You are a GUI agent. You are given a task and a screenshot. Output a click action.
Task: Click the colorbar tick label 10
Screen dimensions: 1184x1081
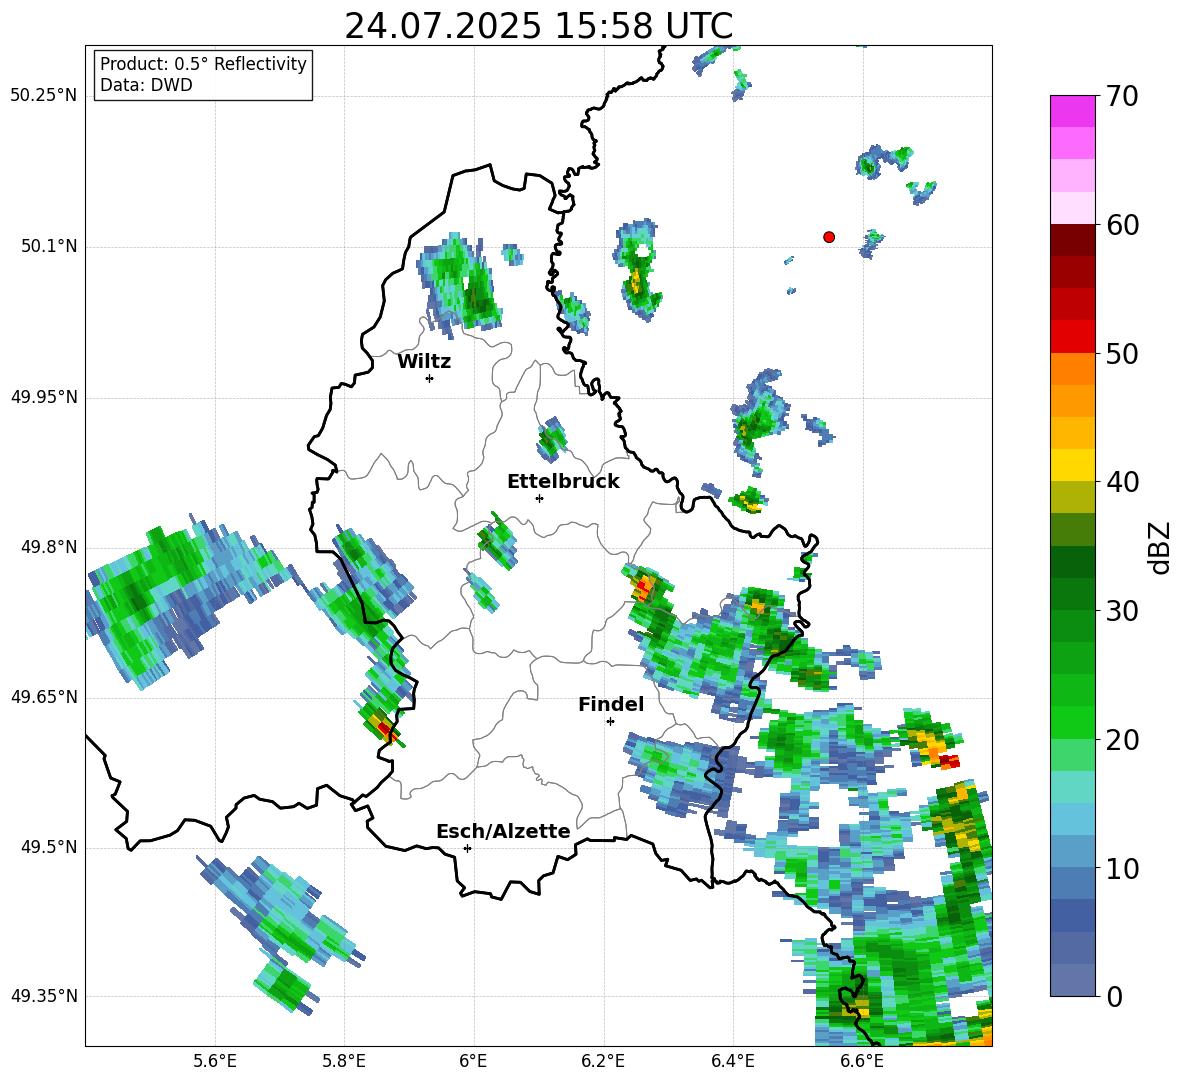point(1121,868)
